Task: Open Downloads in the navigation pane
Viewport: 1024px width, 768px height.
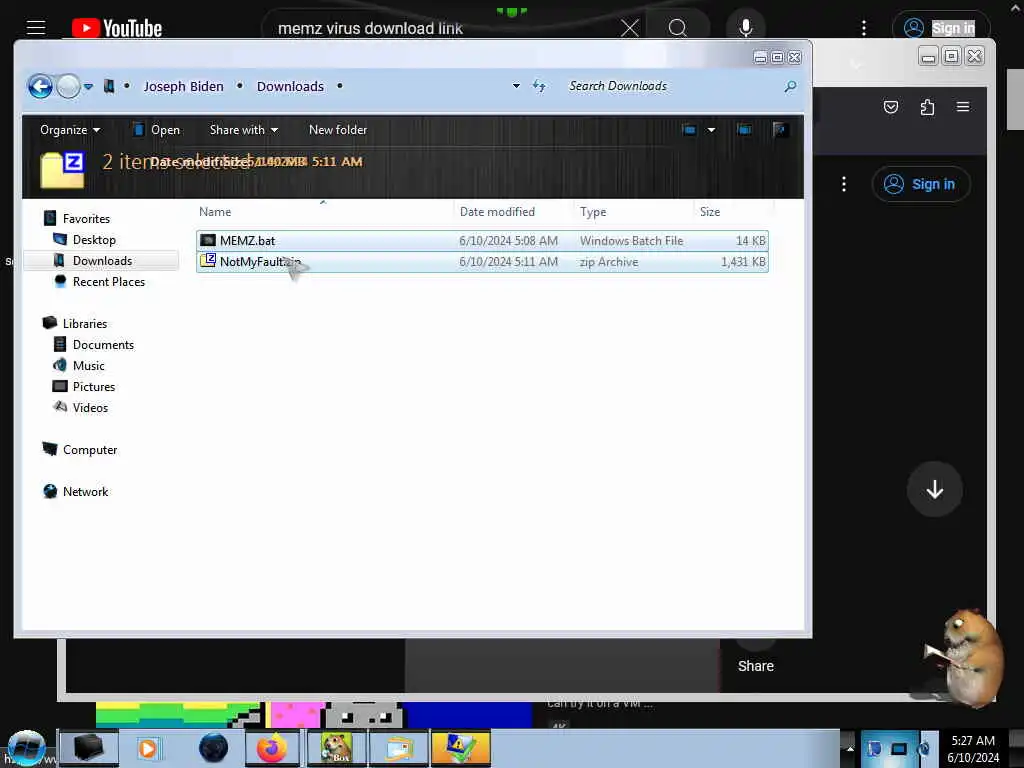Action: pyautogui.click(x=102, y=261)
